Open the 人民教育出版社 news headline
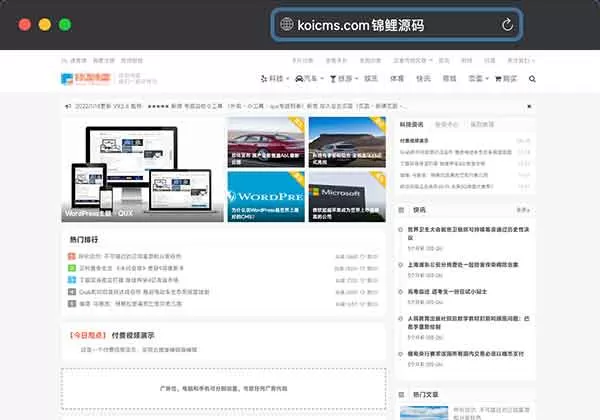600x420 pixels. [x=468, y=322]
